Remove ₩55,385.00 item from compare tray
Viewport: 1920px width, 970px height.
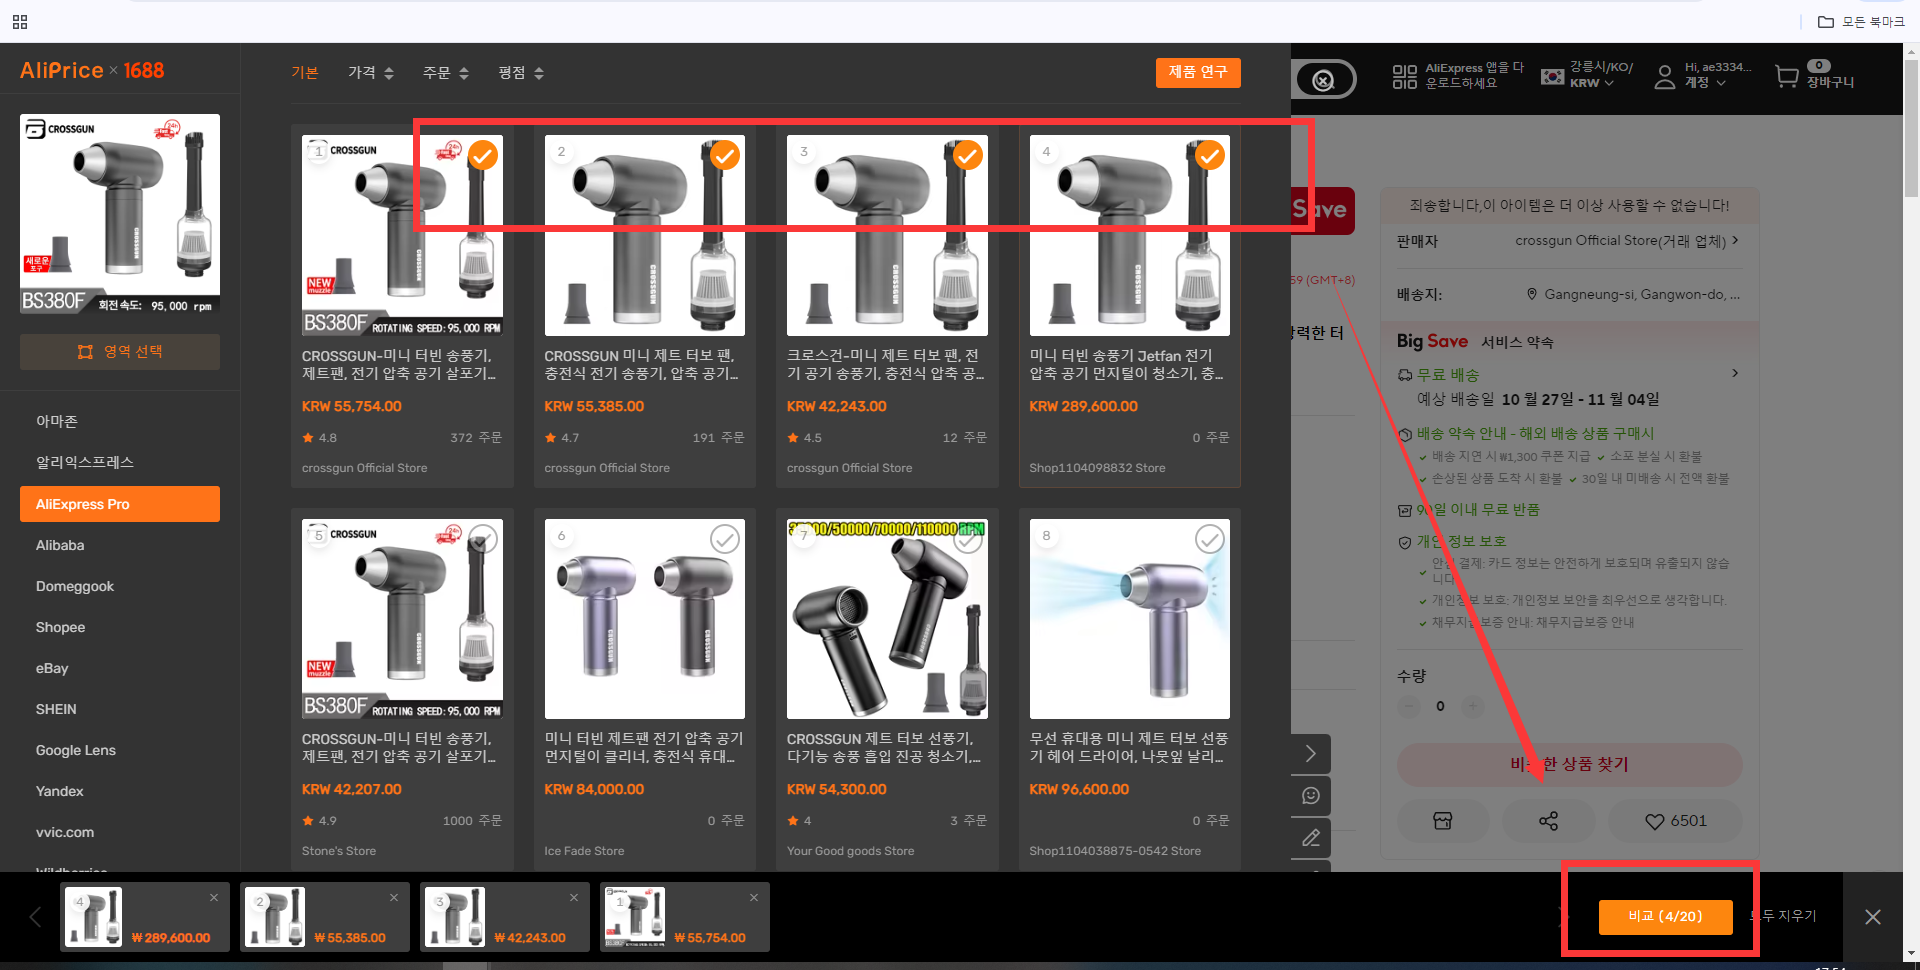394,898
